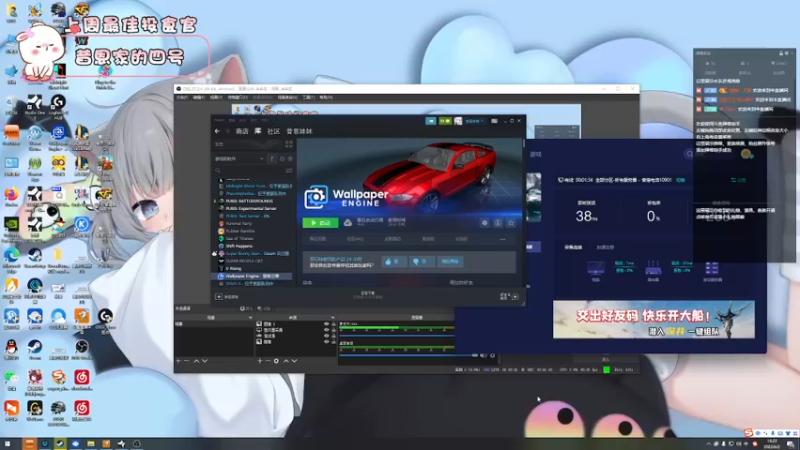Click the thumbs down button in Steam
The height and width of the screenshot is (450, 800).
coord(421,261)
